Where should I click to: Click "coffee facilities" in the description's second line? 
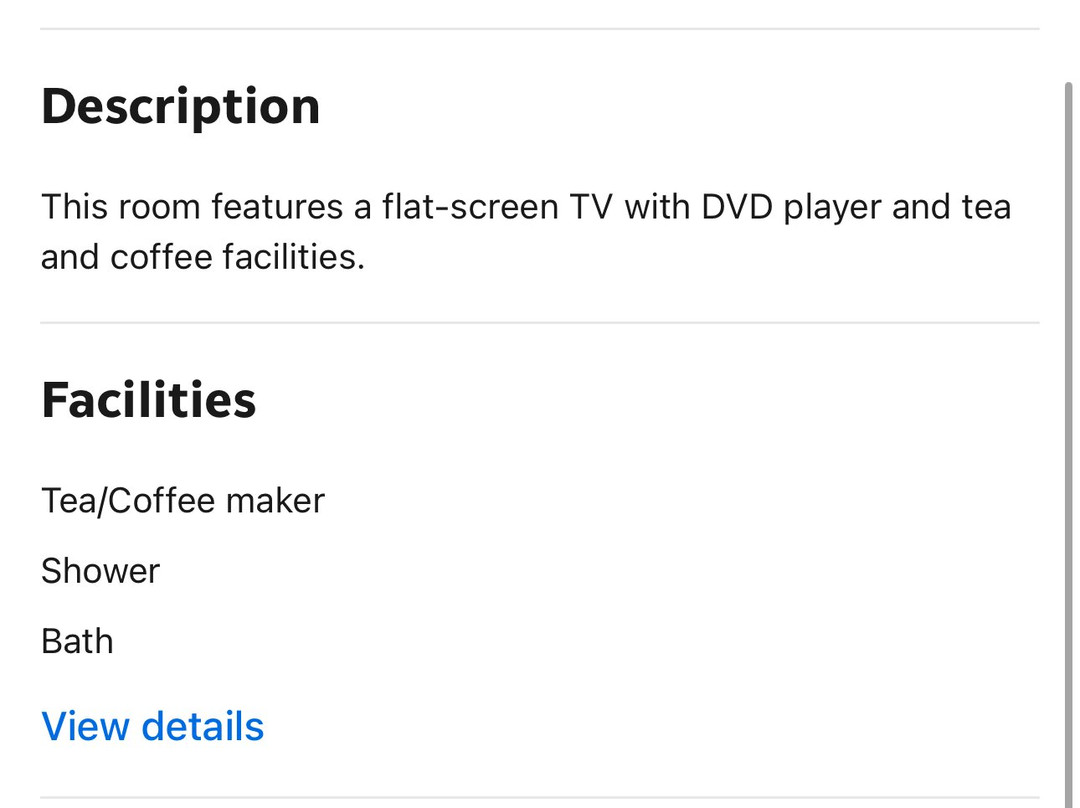(238, 258)
